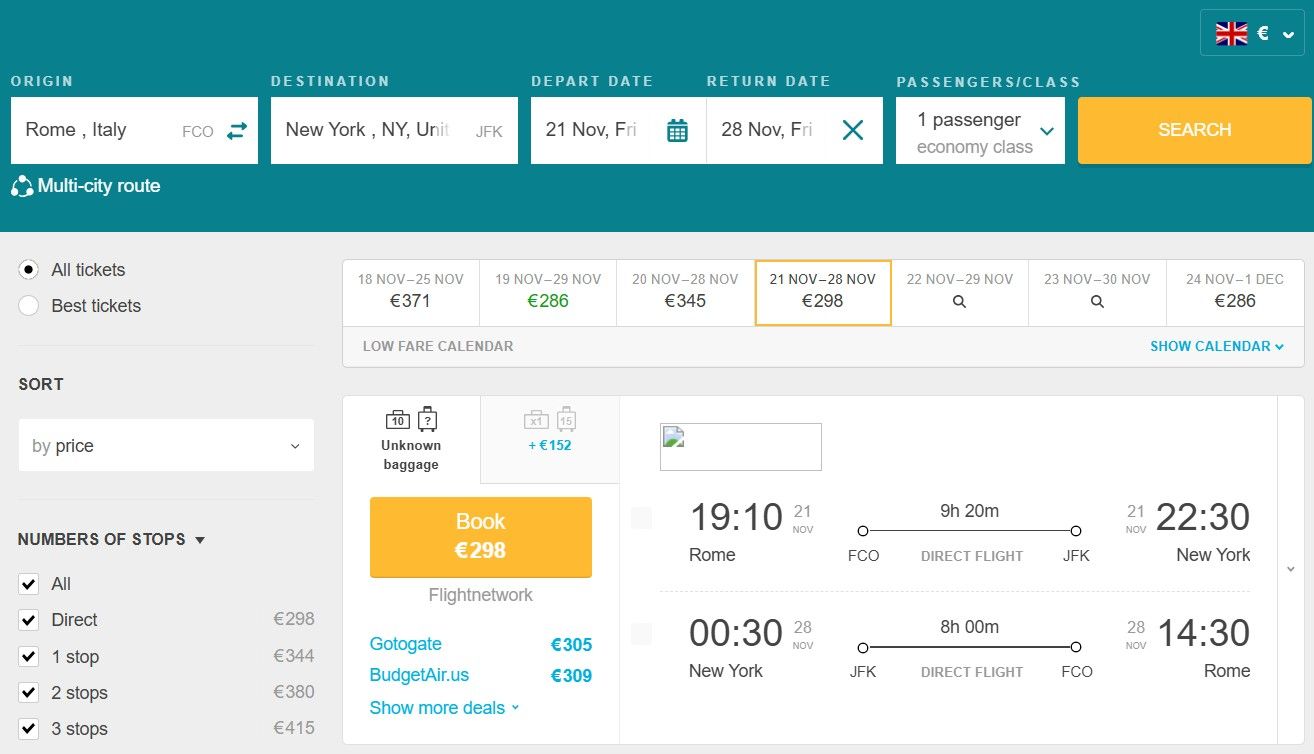The image size is (1314, 754).
Task: Open the Gotogate €305 deal link
Action: [406, 644]
